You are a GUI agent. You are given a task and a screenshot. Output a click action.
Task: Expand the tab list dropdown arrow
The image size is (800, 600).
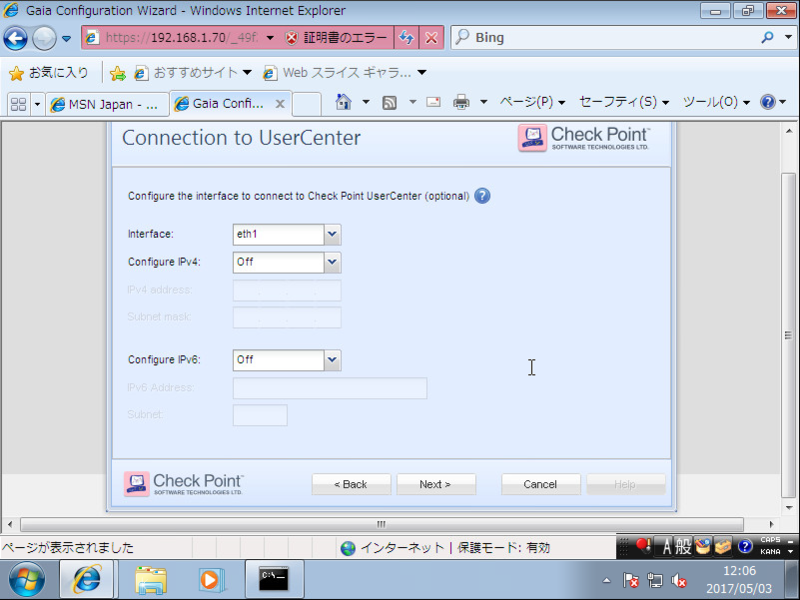coord(37,104)
